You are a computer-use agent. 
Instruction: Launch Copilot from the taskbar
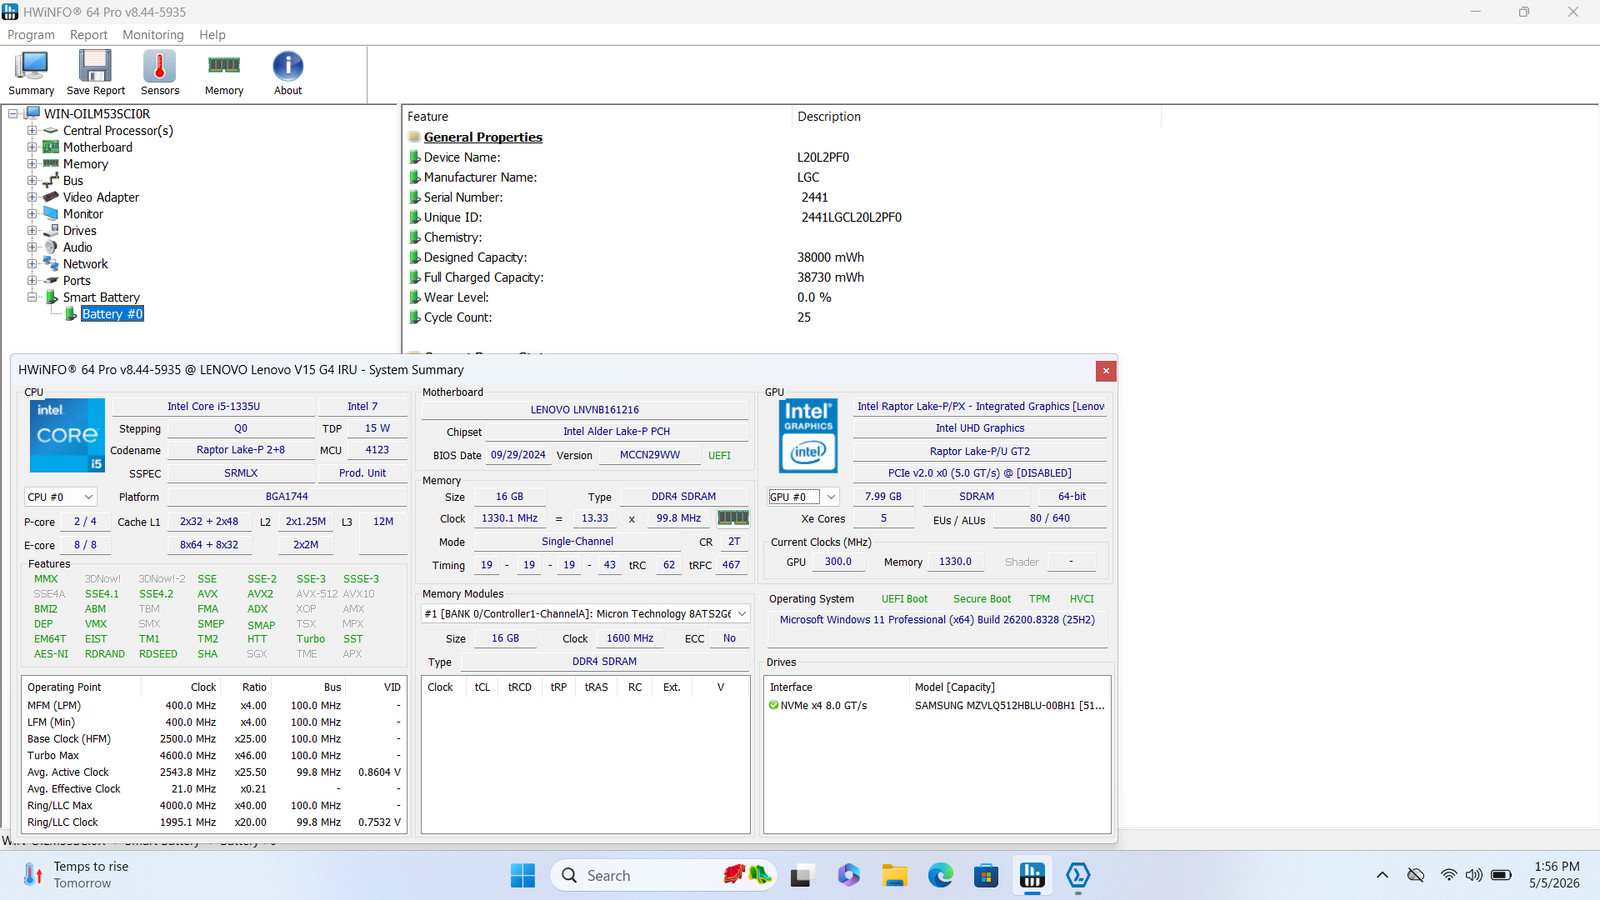click(849, 876)
